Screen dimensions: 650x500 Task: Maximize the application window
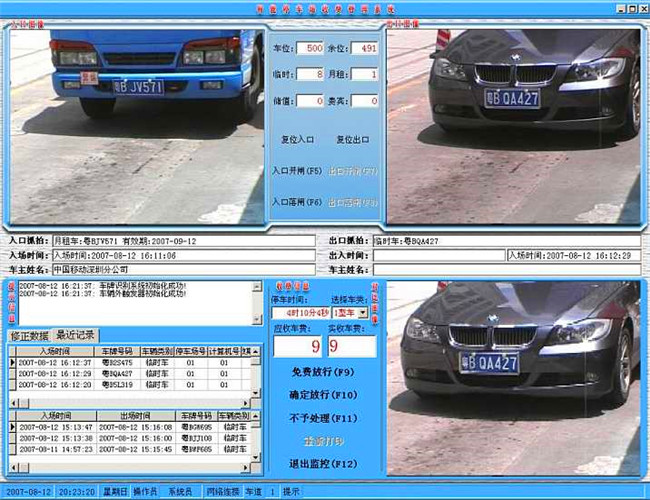point(633,8)
